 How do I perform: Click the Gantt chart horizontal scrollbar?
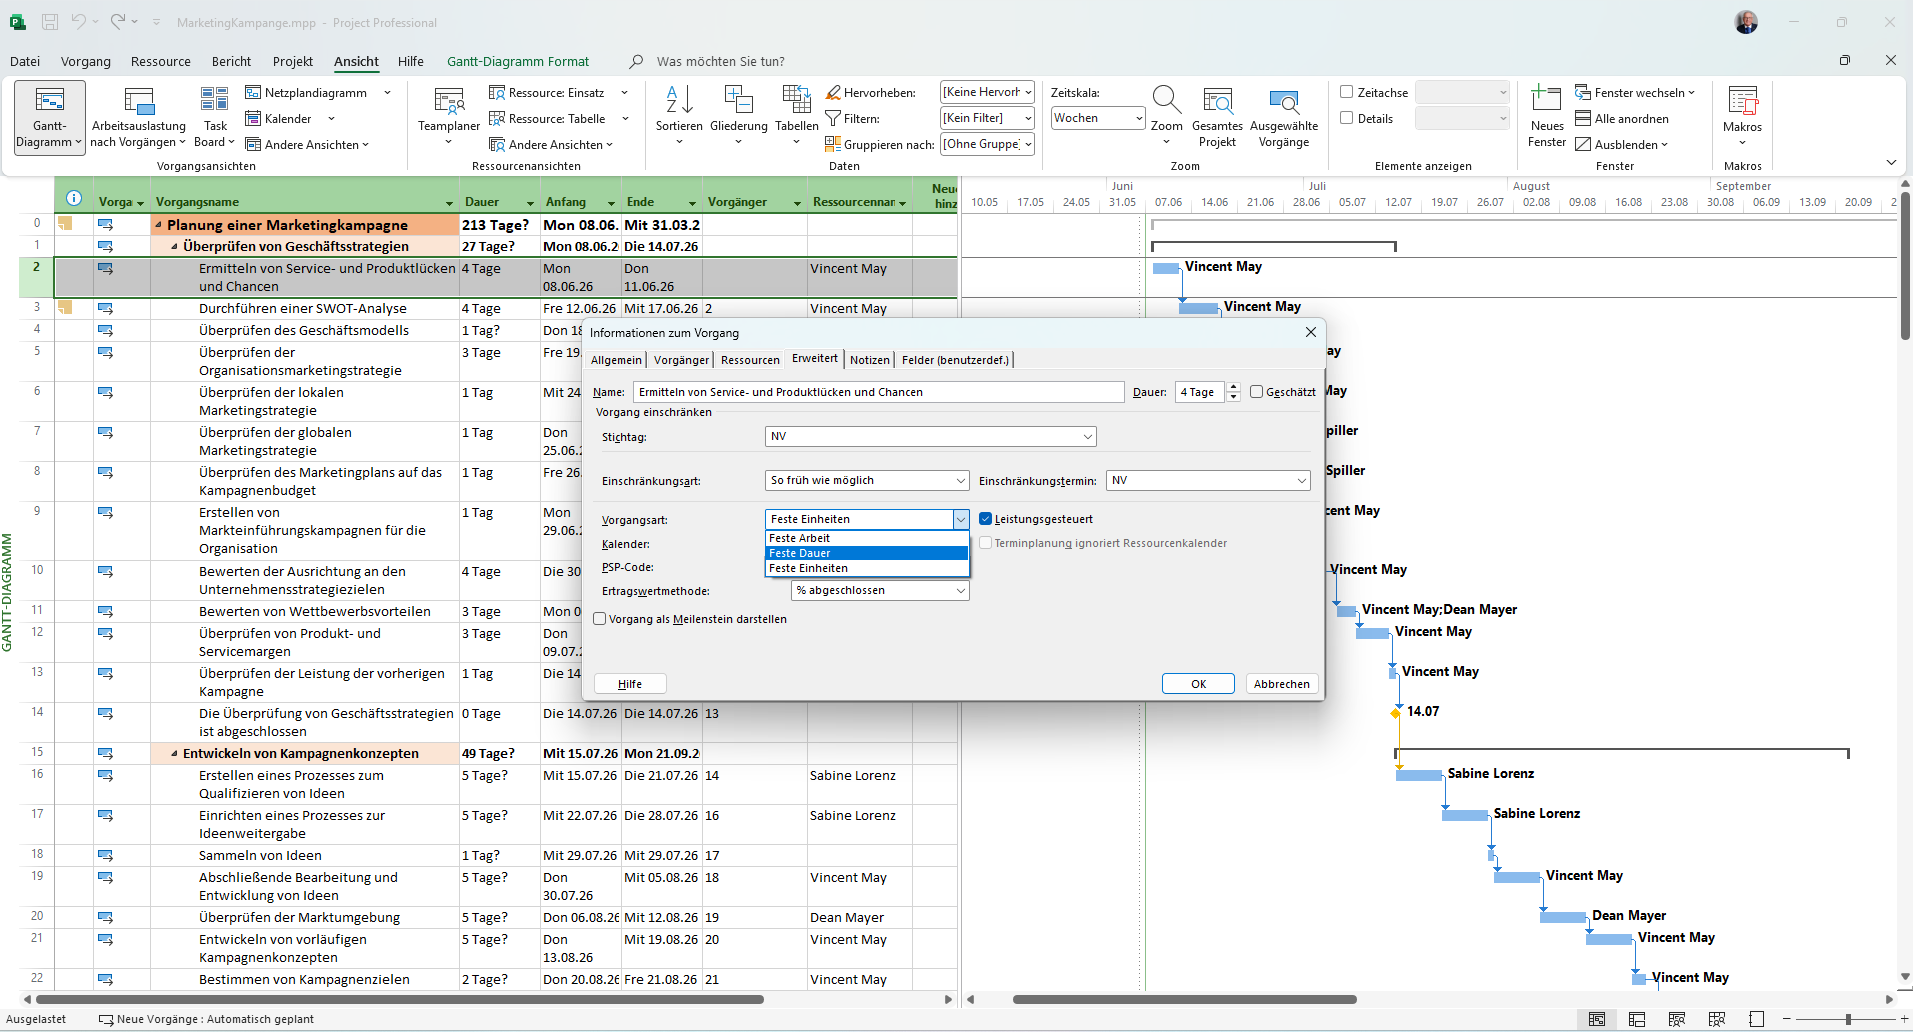point(1184,999)
